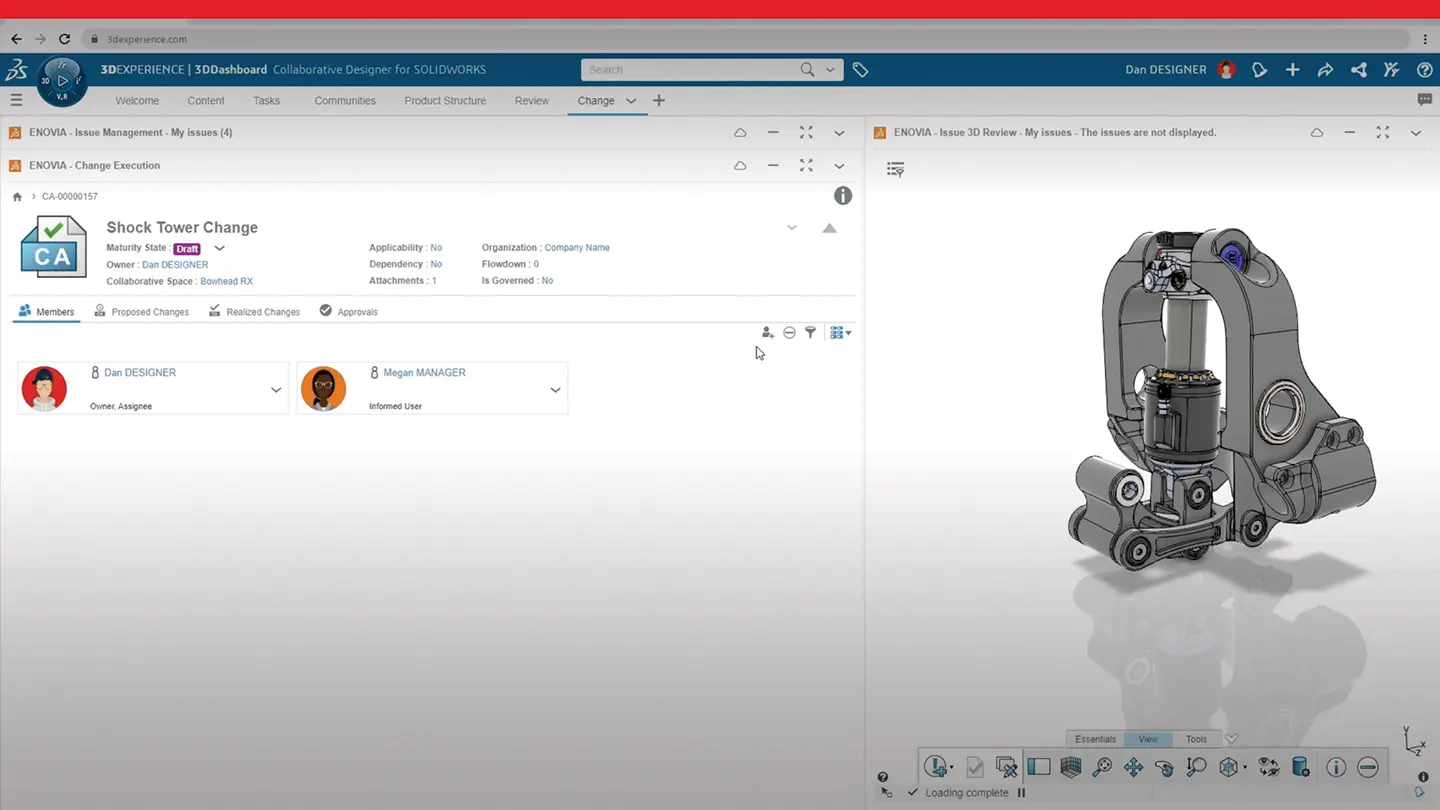This screenshot has height=810, width=1440.
Task: Click the help question mark icon
Action: 1424,70
